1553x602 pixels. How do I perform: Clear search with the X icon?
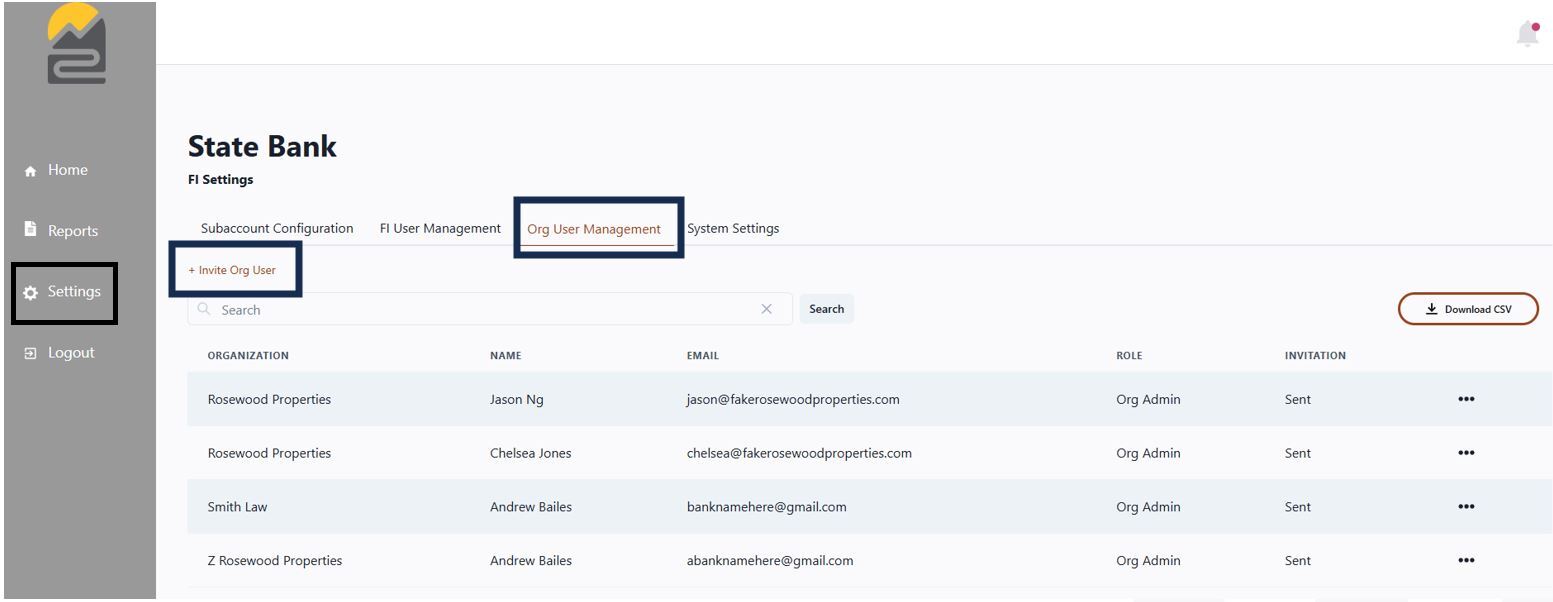pyautogui.click(x=766, y=309)
